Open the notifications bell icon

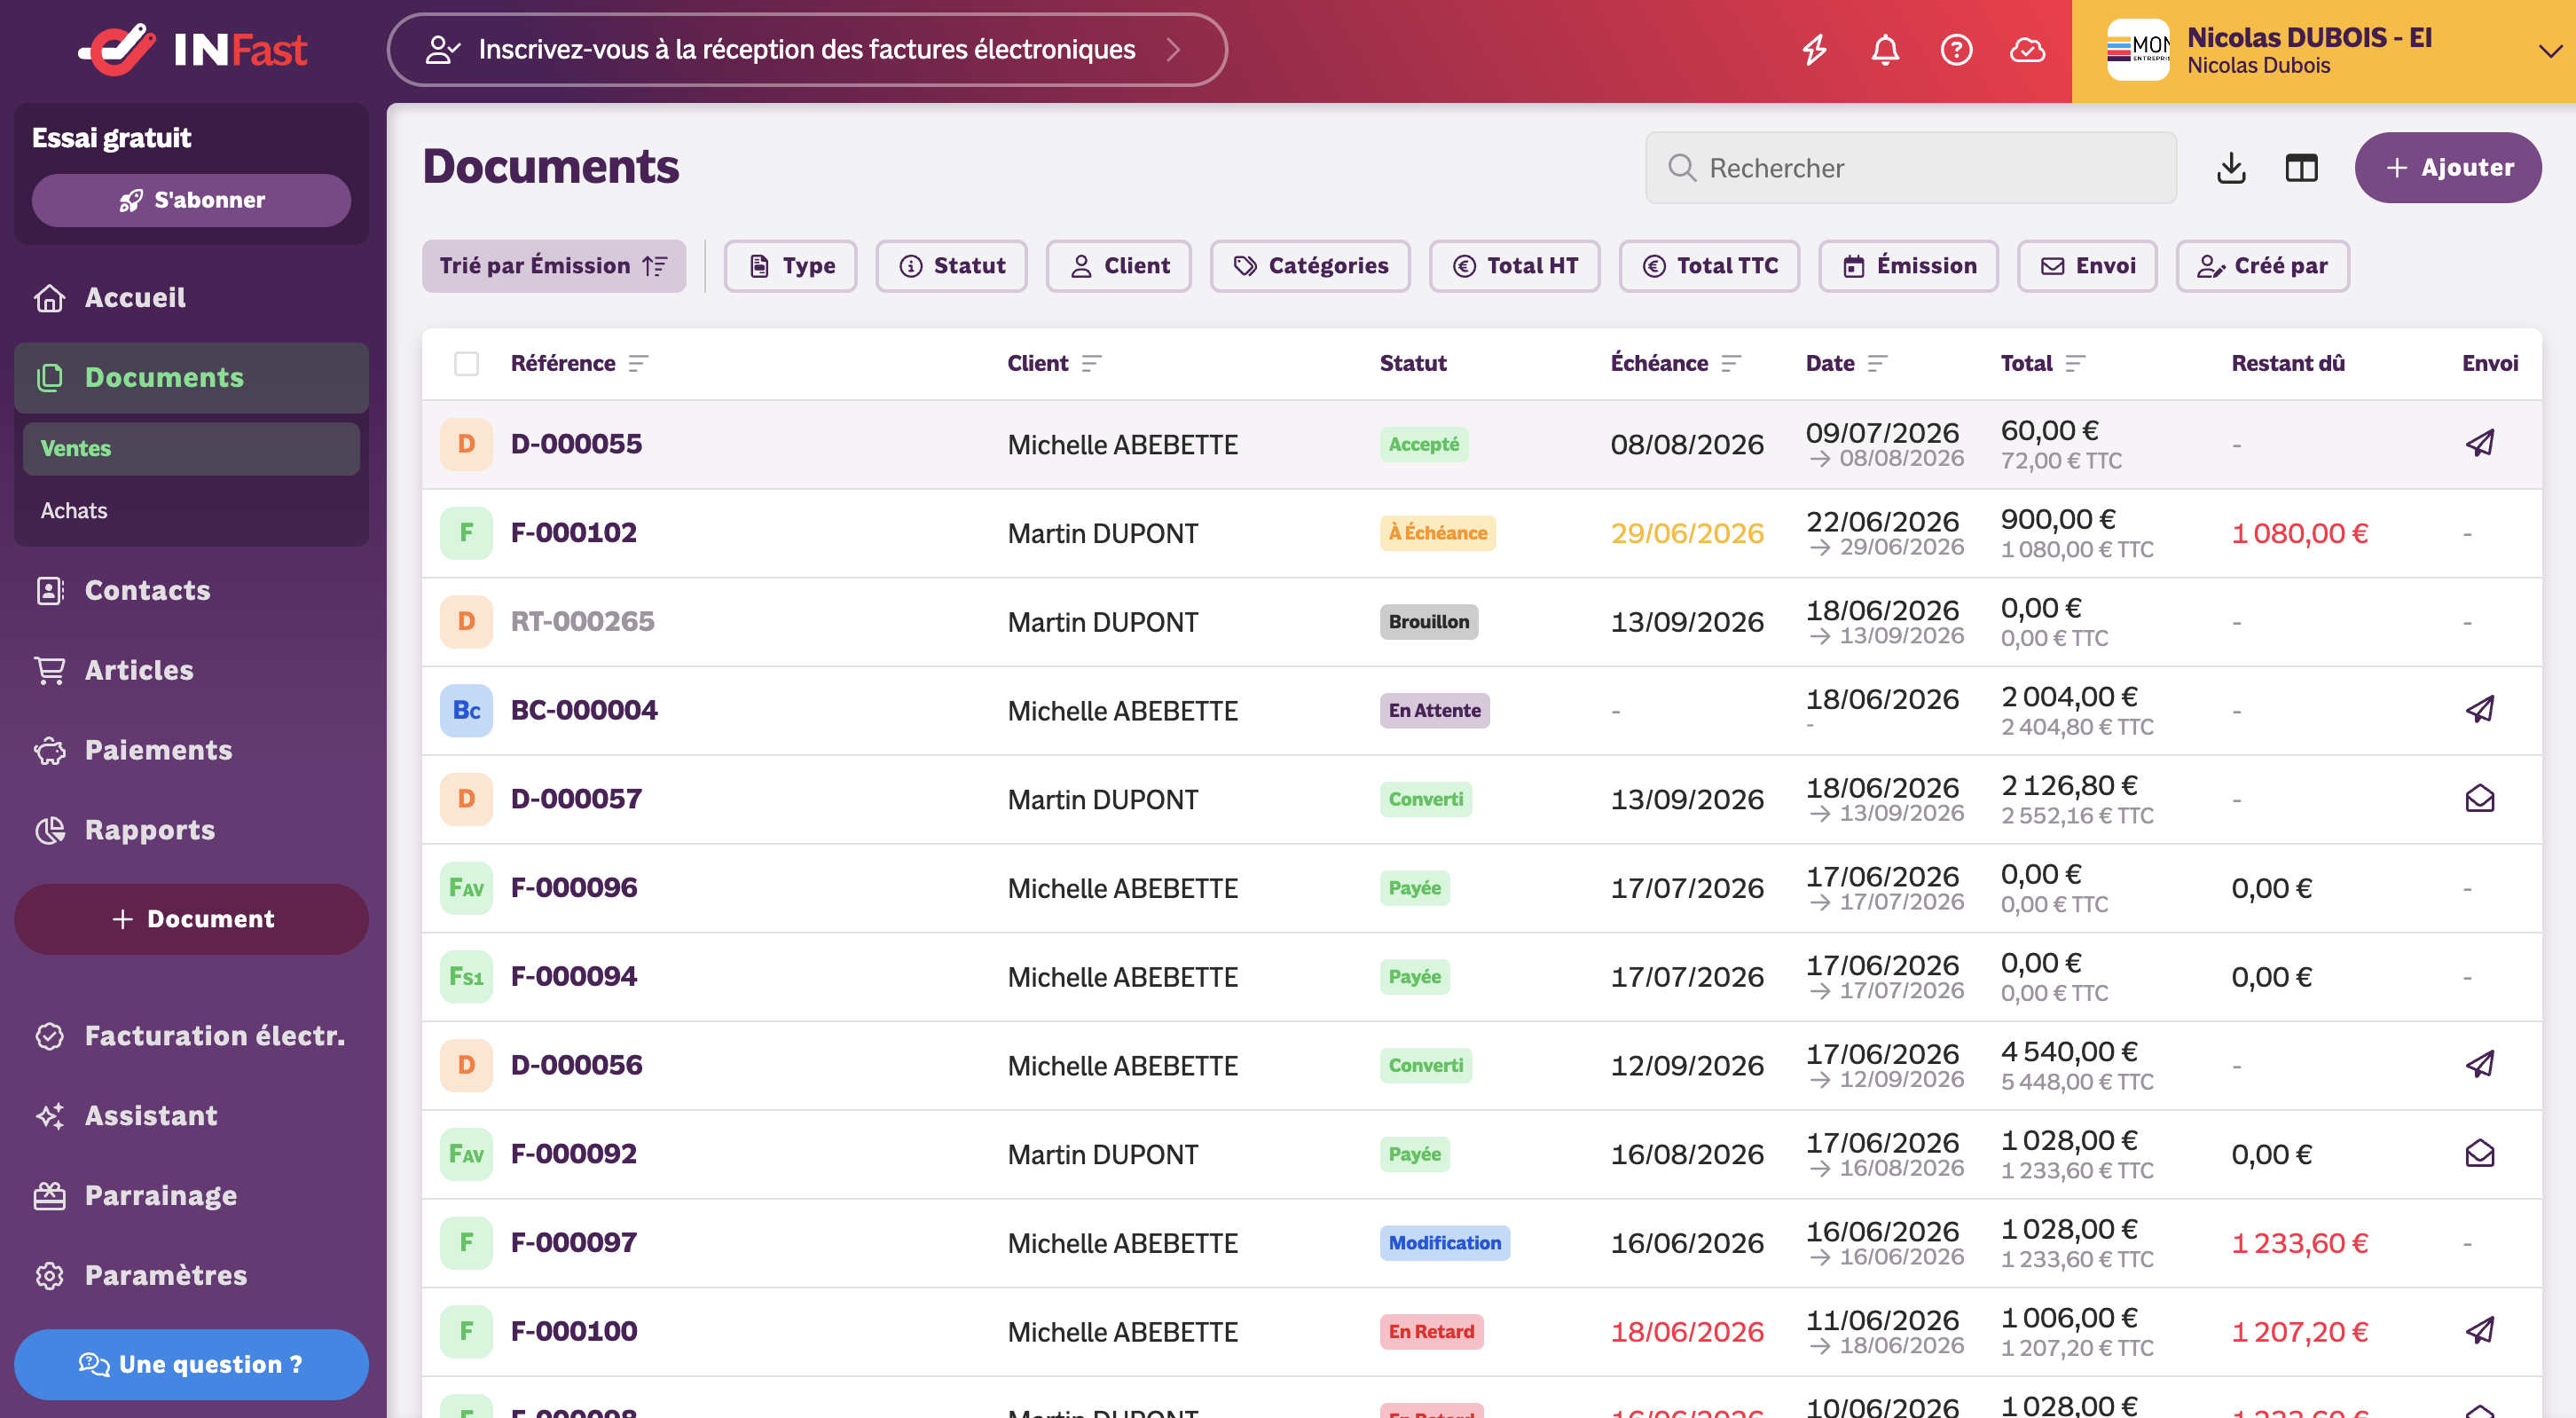point(1885,49)
